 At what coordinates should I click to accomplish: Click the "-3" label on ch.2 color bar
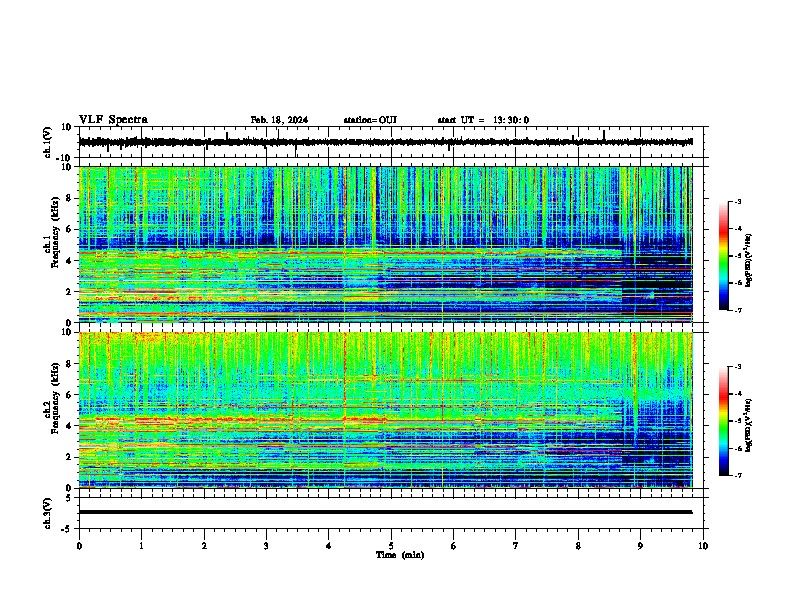coord(738,367)
